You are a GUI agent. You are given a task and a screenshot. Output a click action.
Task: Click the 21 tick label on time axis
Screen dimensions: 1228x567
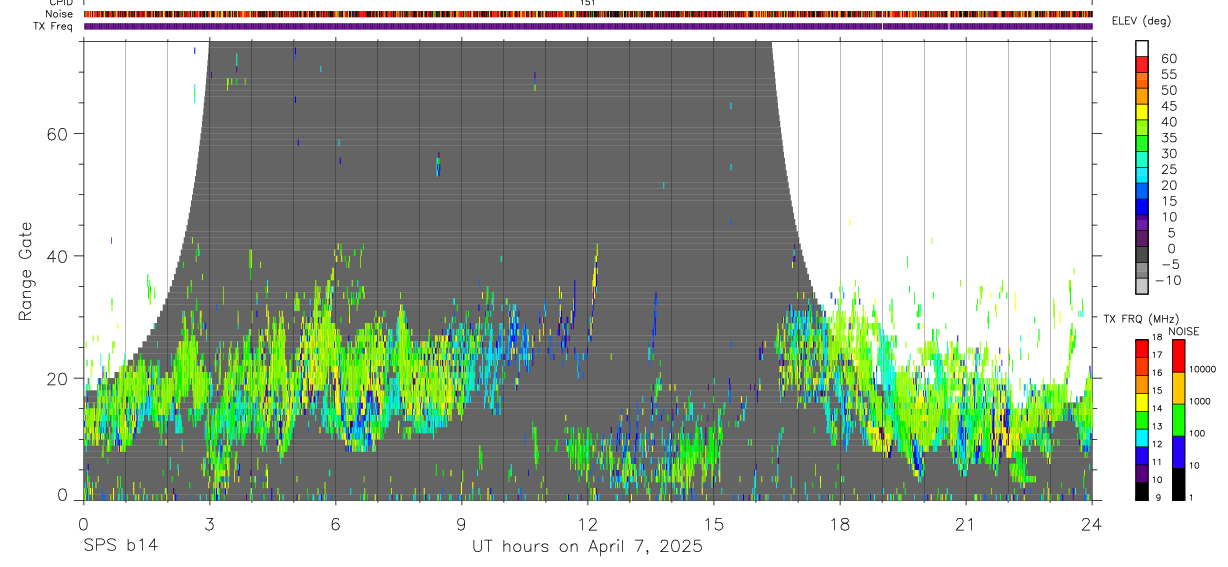point(966,524)
